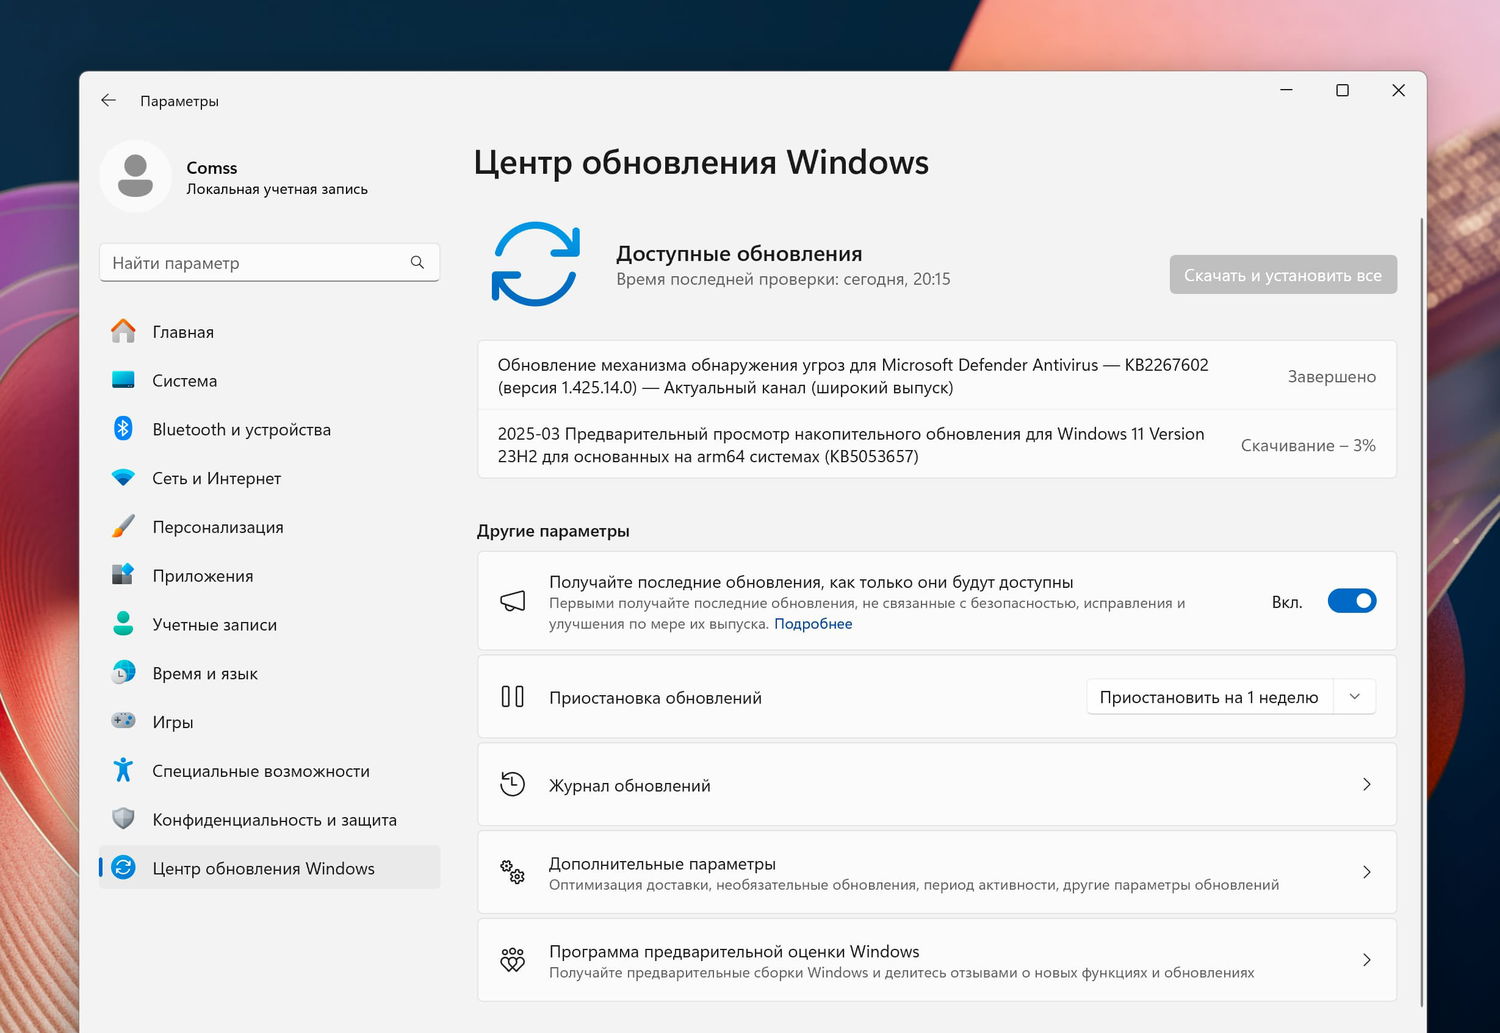Screen dimensions: 1500x1033
Task: Select Сеть и Интернет in sidebar
Action: pos(270,478)
